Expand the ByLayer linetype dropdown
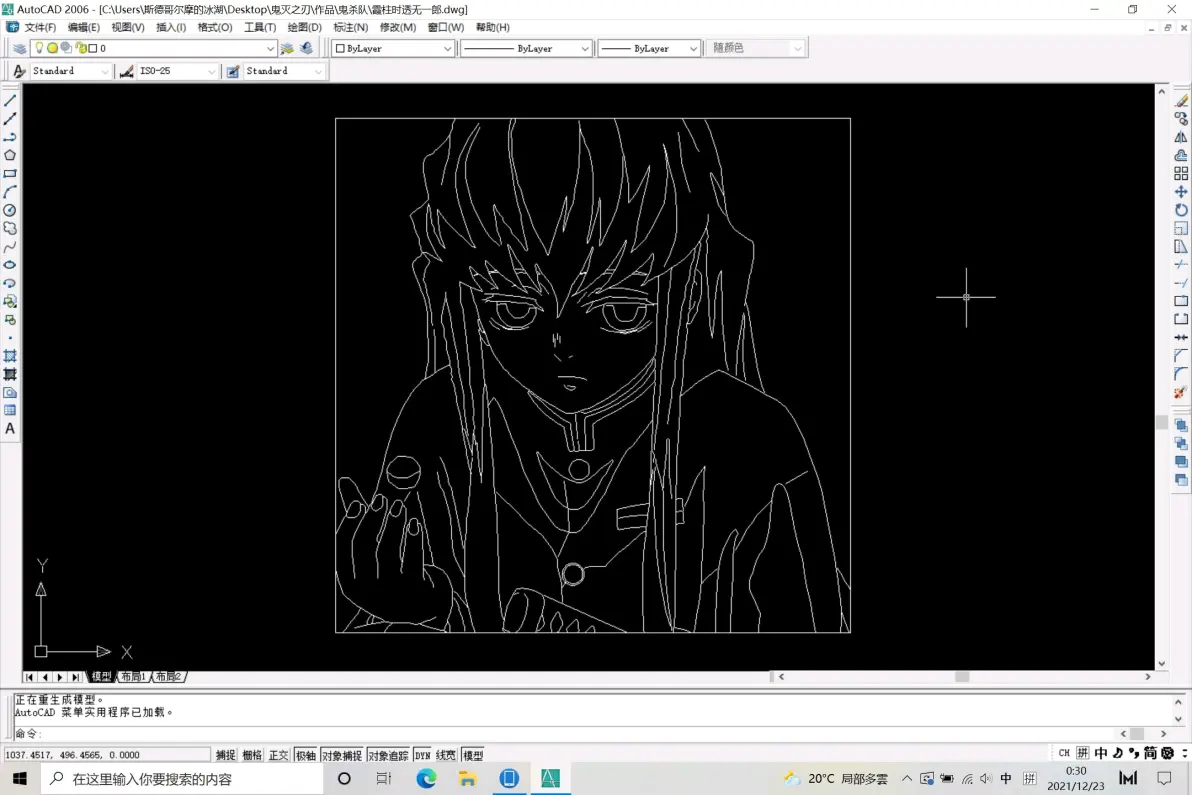 coord(585,48)
